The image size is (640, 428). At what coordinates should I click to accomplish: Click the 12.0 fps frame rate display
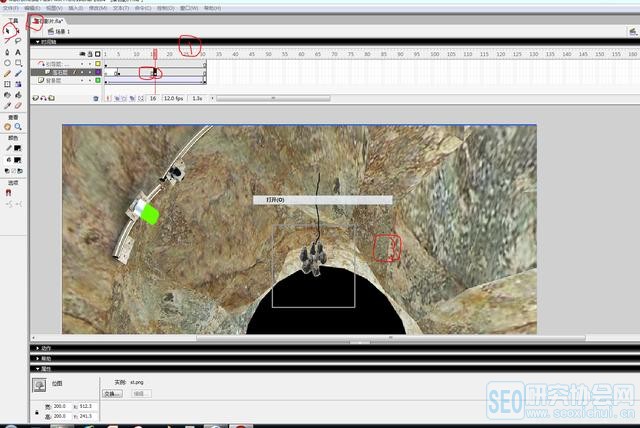point(173,98)
